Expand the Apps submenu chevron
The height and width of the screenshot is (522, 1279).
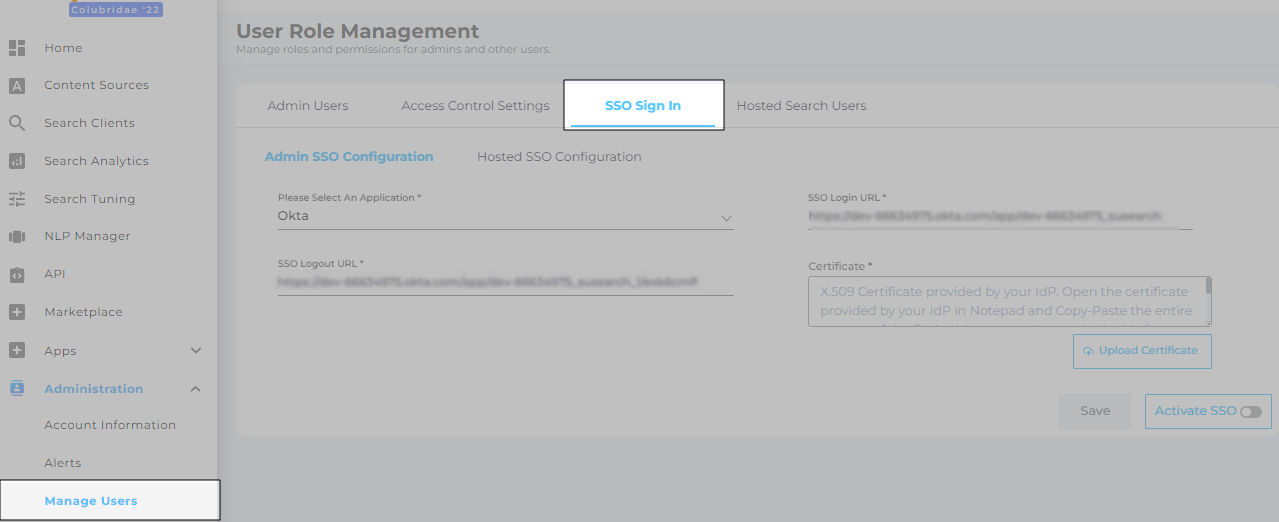point(196,351)
